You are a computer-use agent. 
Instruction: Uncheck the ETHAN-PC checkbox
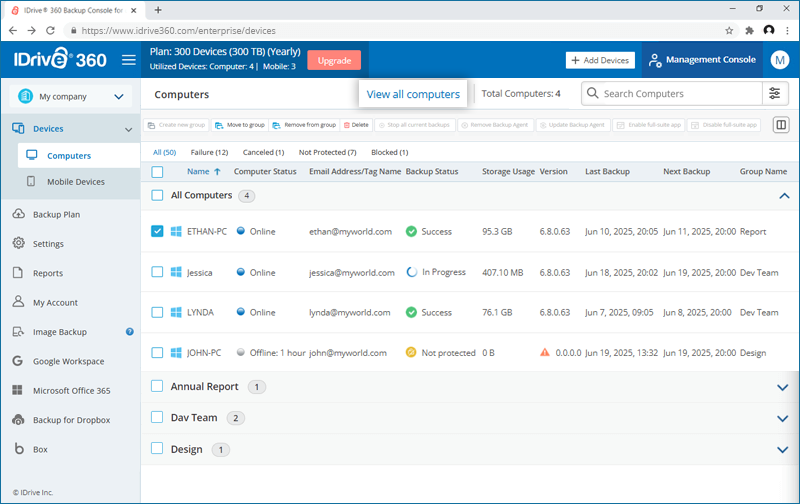pyautogui.click(x=157, y=231)
